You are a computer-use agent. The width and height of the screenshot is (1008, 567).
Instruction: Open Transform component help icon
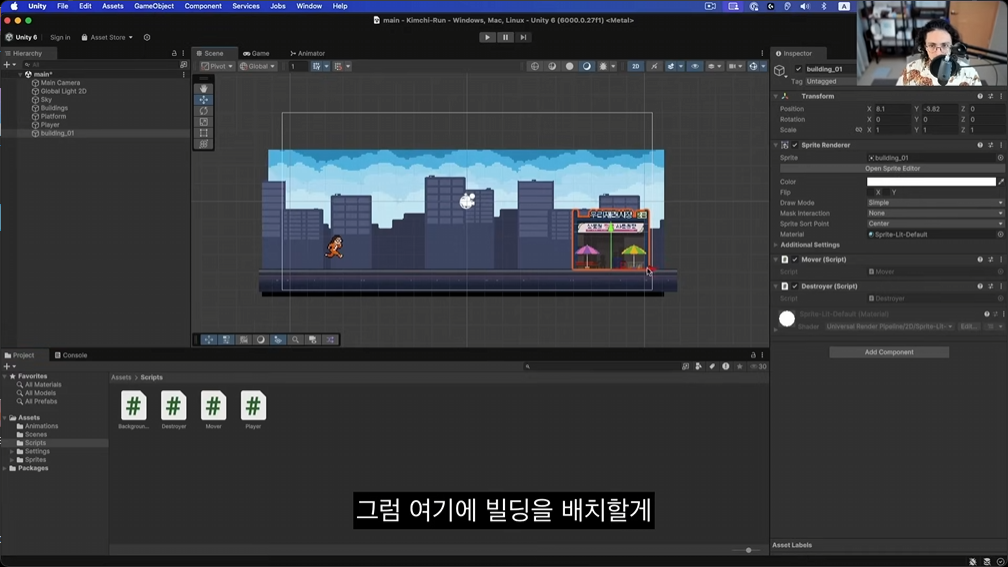[980, 96]
